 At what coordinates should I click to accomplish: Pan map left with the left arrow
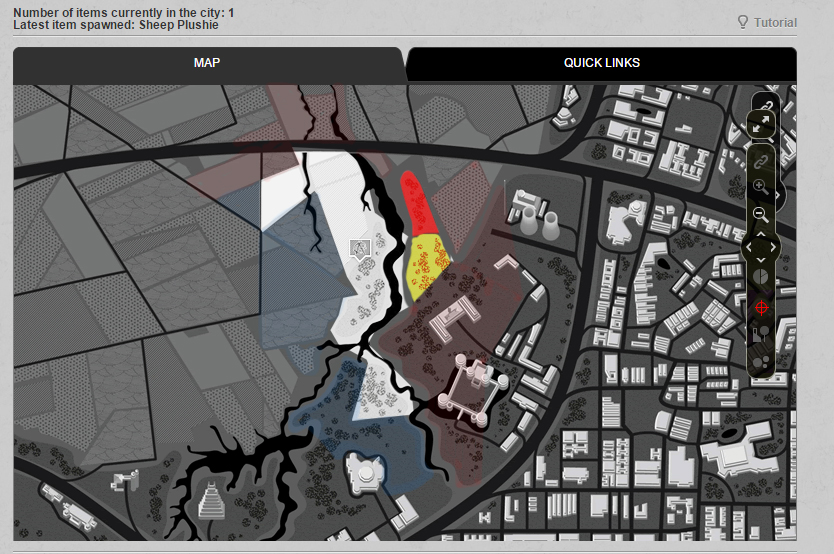point(749,247)
